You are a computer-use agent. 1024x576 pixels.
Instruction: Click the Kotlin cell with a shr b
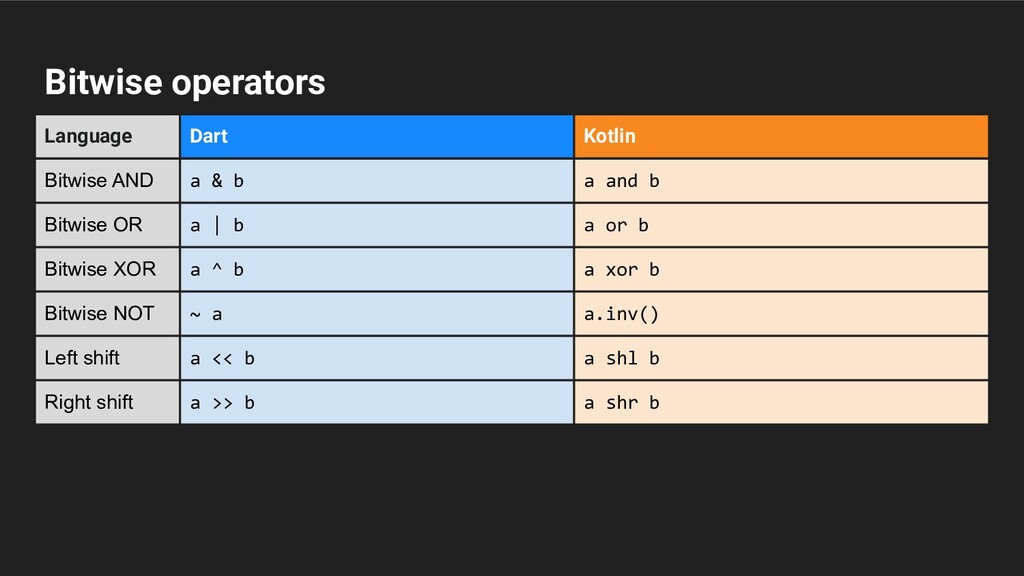(x=780, y=402)
